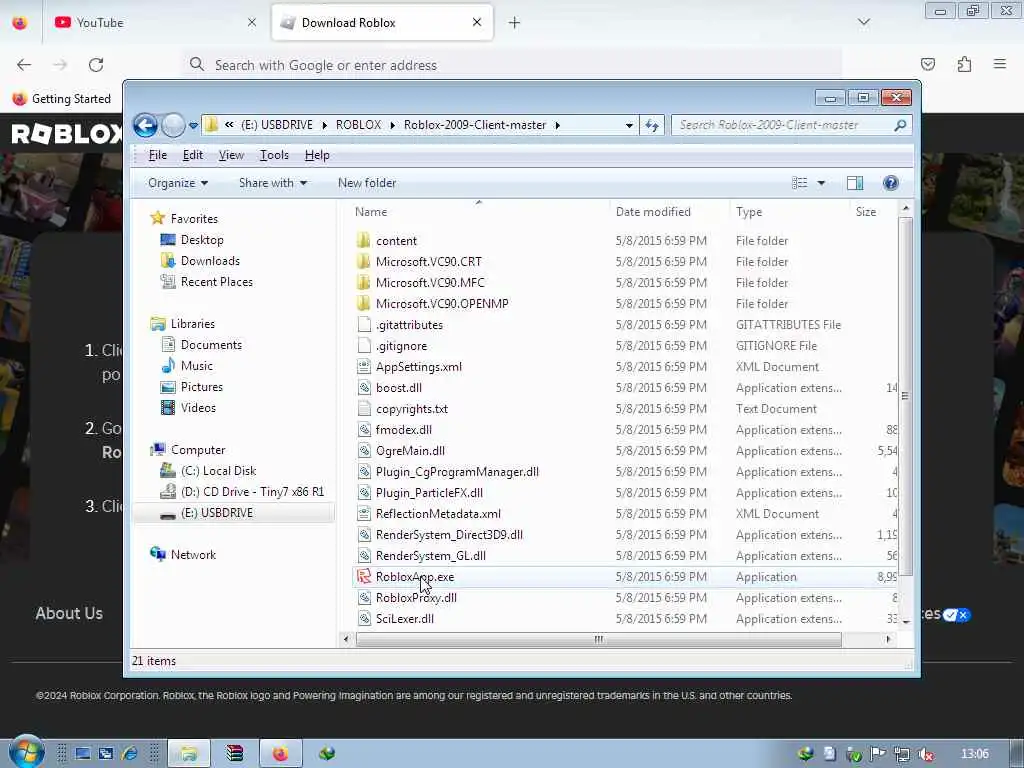1024x768 pixels.
Task: Select the OgreMain.dll file
Action: point(410,451)
